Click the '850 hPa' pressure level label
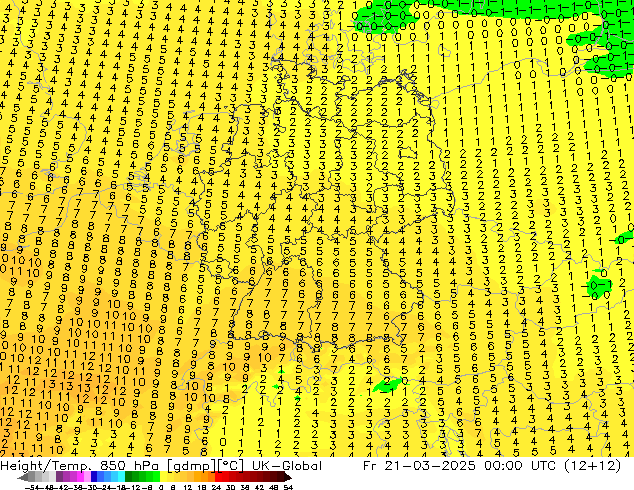The width and height of the screenshot is (634, 490). point(129,466)
